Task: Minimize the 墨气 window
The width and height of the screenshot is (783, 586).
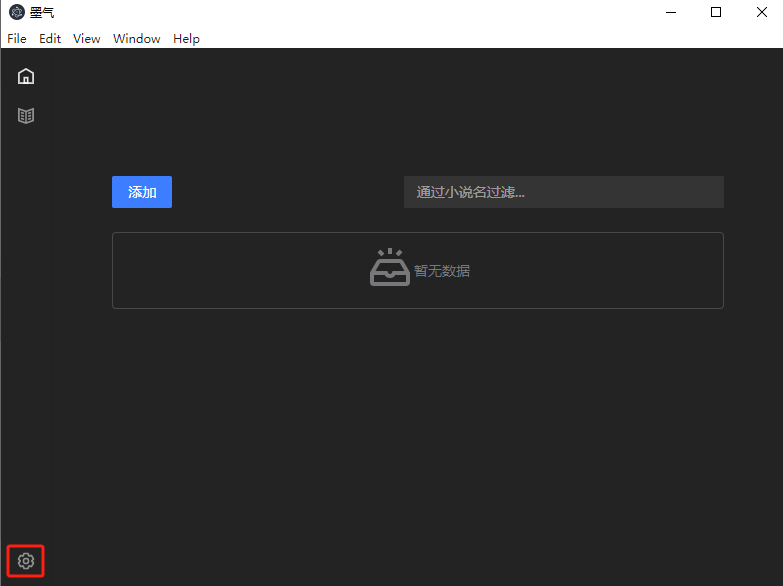Action: coord(671,12)
